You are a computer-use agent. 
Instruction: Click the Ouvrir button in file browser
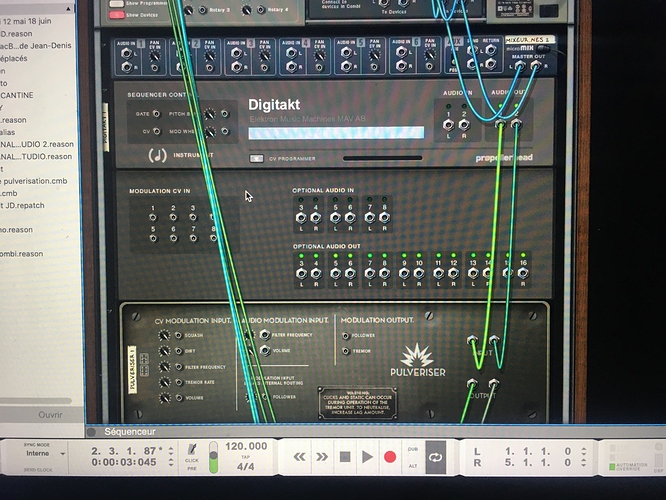click(50, 415)
